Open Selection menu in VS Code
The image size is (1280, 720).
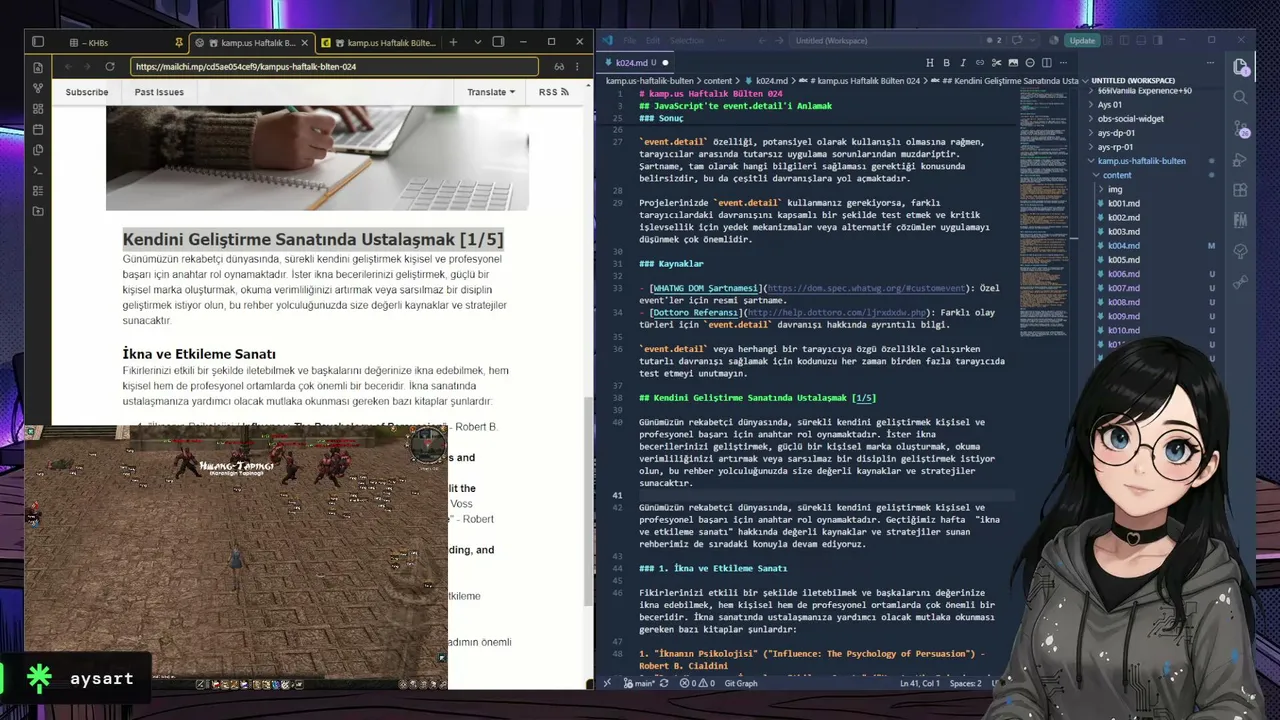point(687,41)
